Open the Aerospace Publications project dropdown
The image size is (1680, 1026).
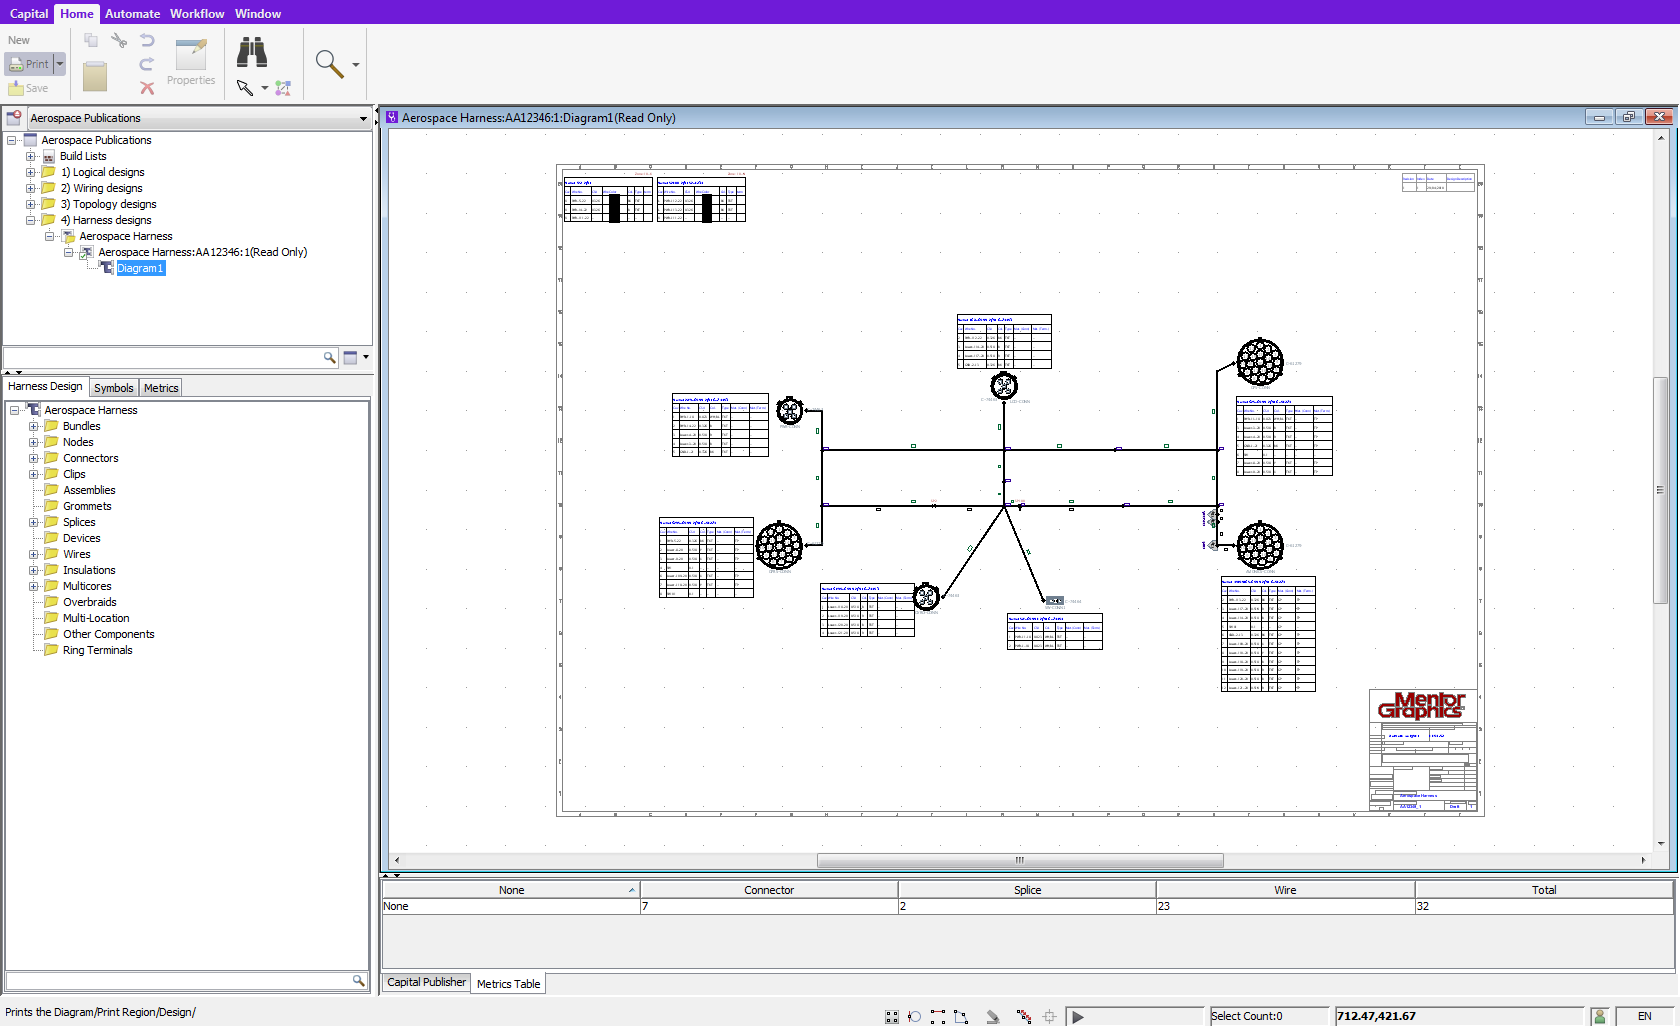coord(363,118)
